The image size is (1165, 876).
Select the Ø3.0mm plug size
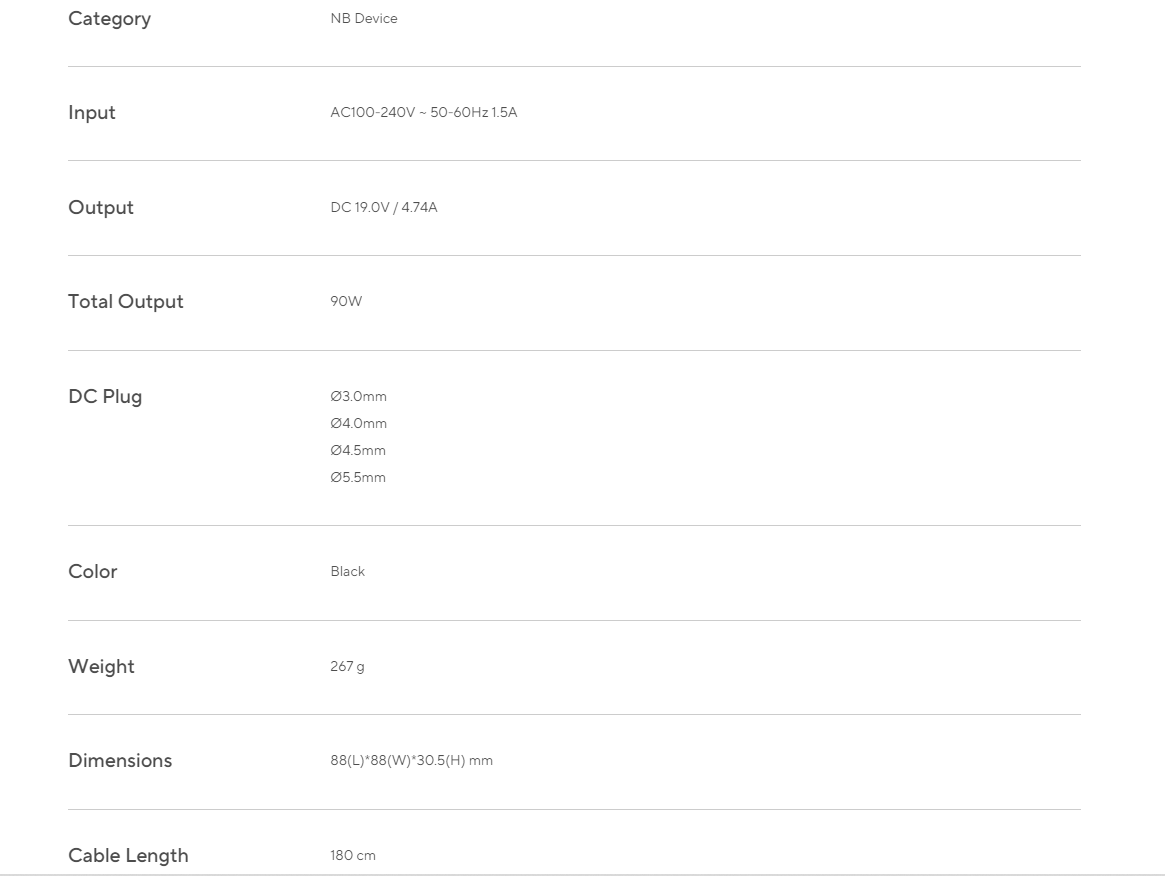pos(358,397)
